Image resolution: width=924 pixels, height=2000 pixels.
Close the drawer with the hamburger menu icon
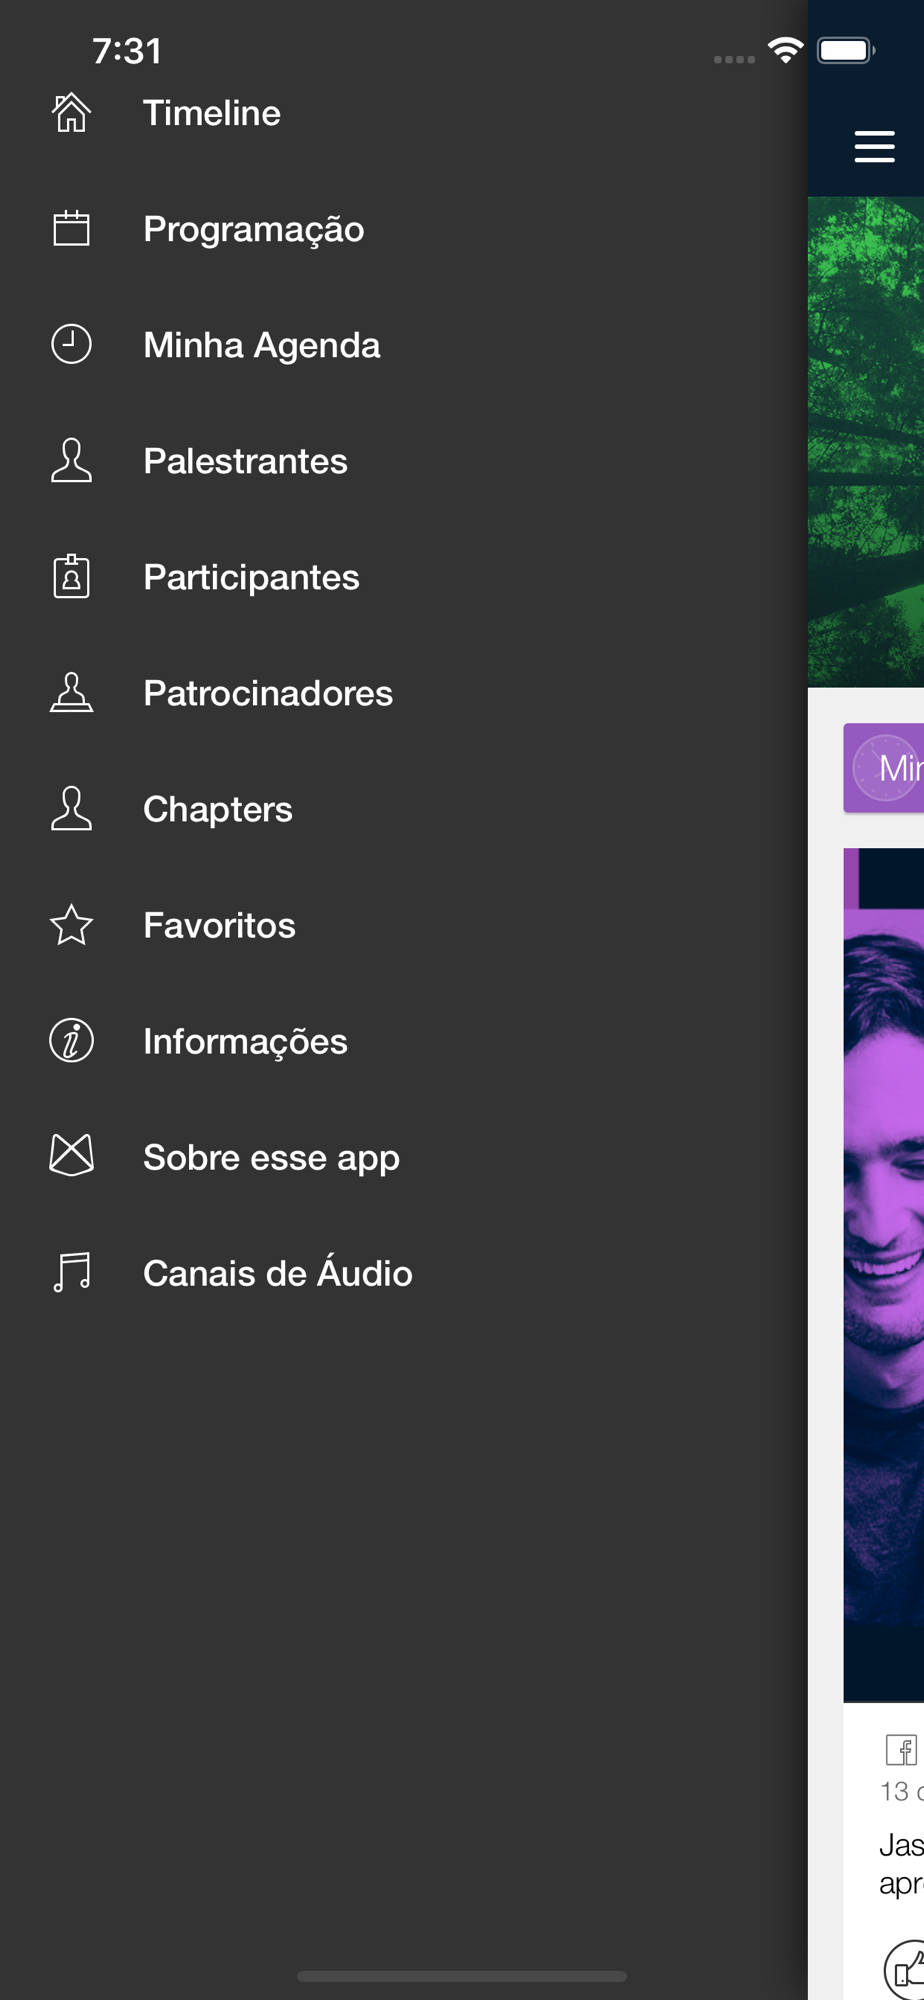(x=874, y=147)
